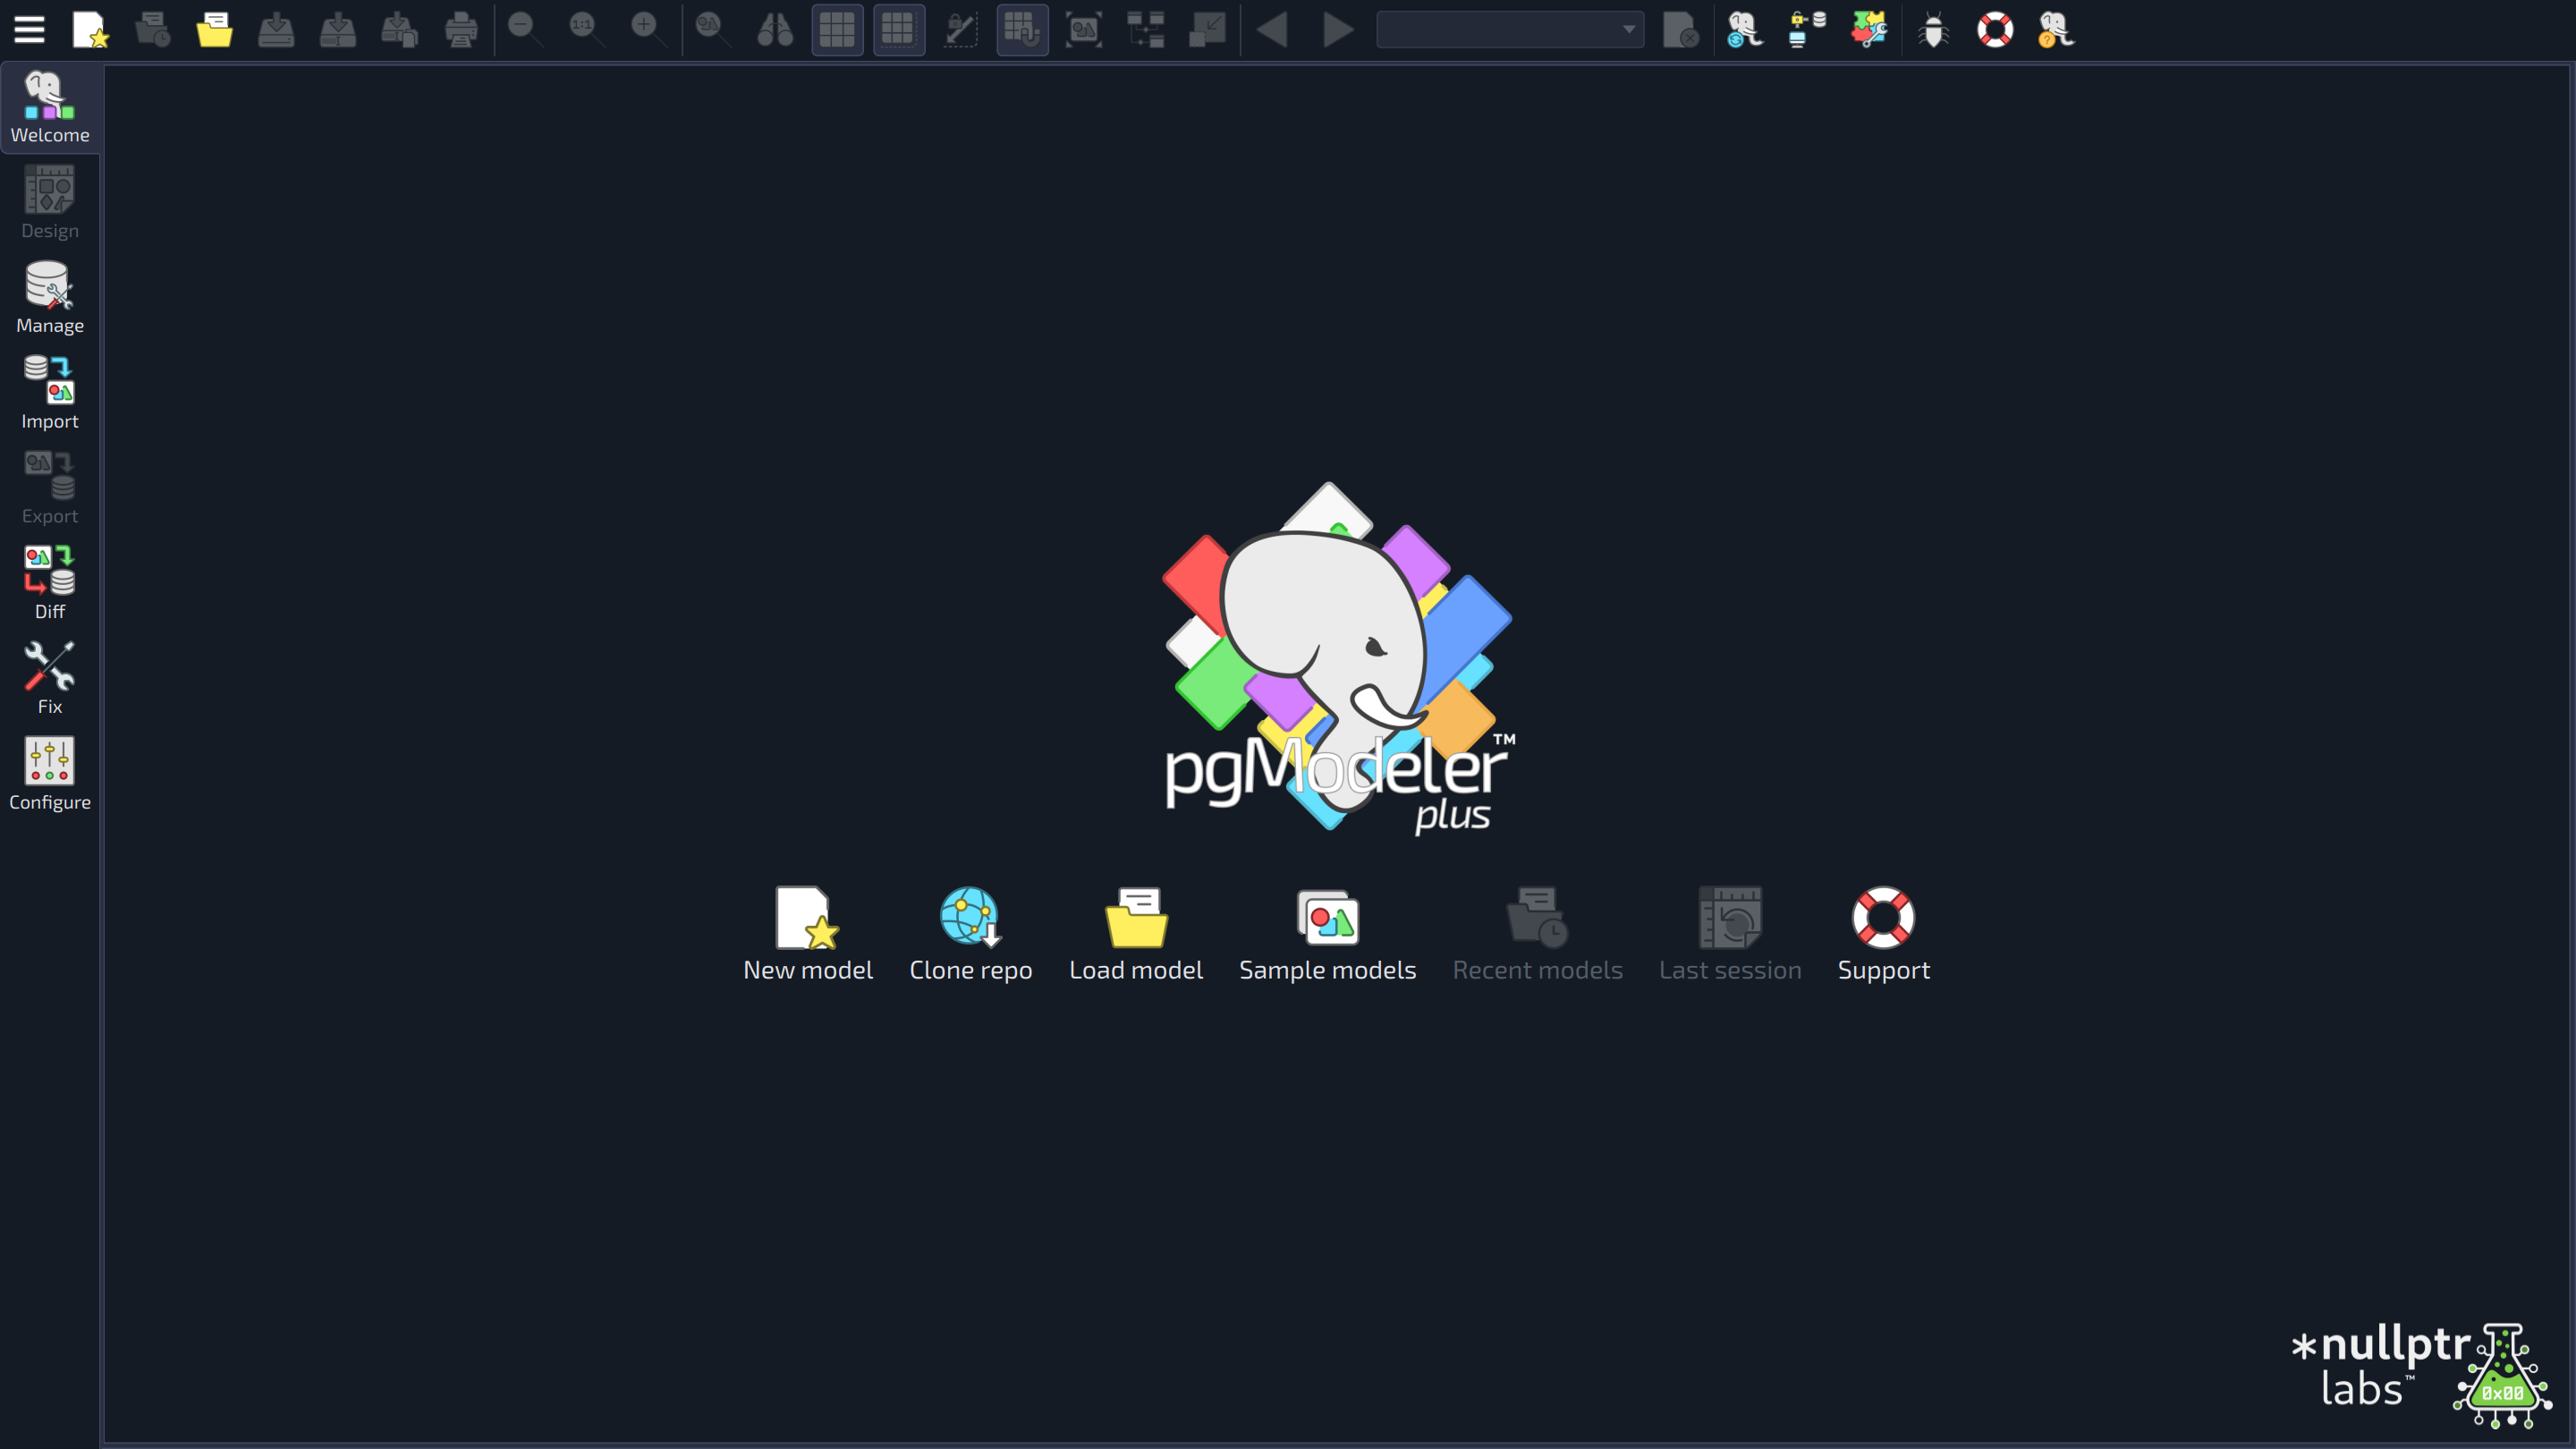
Task: Open the current model dropdown in toolbar
Action: coord(1509,29)
